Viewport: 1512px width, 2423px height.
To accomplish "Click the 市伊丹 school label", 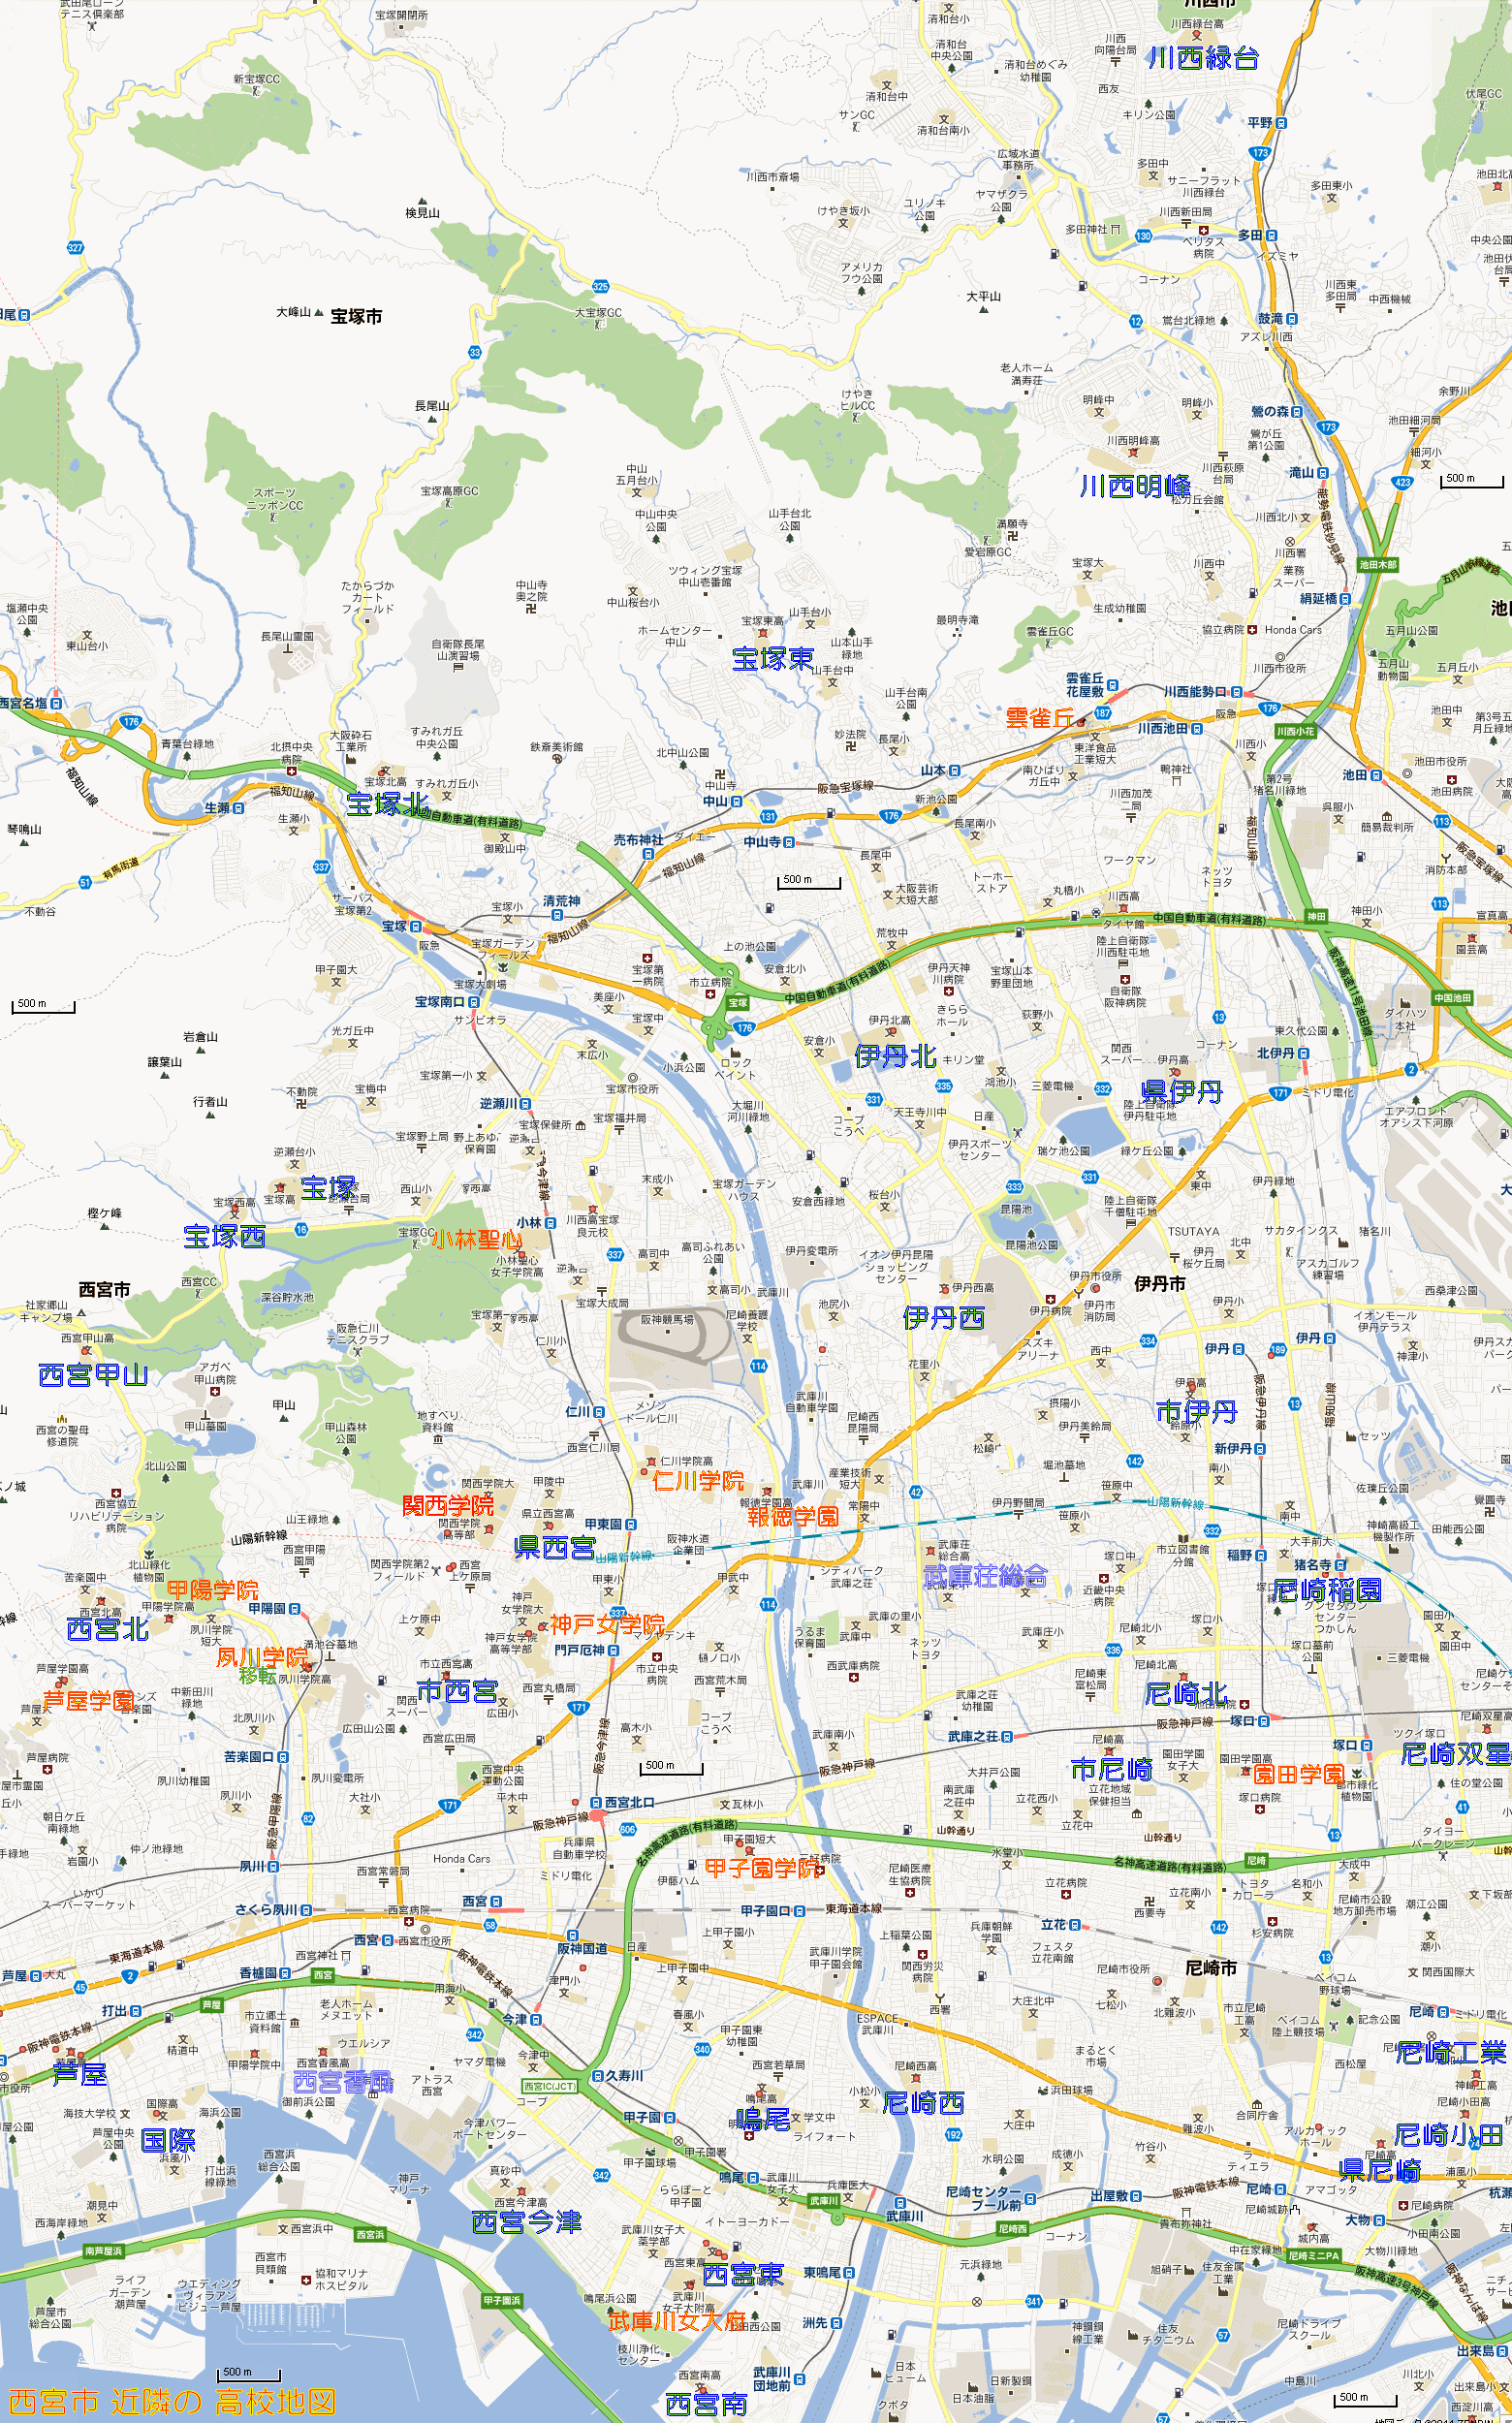I will click(x=1197, y=1412).
